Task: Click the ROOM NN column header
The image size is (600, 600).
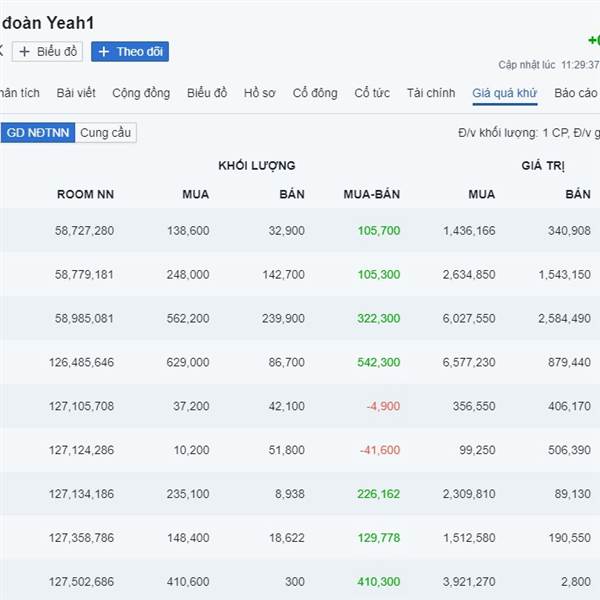Action: [85, 194]
